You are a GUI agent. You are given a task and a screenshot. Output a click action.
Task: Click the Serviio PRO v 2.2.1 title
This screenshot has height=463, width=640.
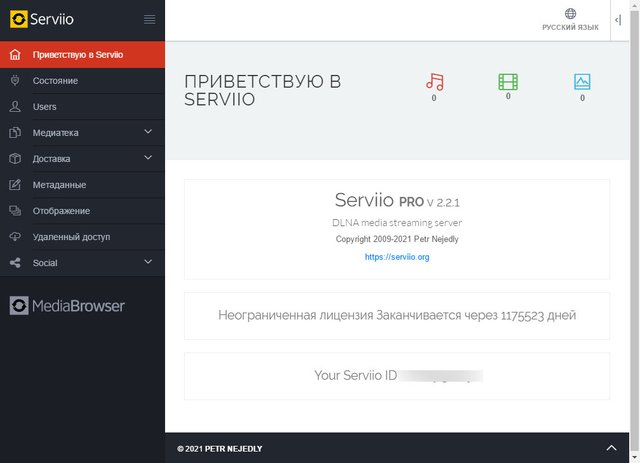point(397,200)
